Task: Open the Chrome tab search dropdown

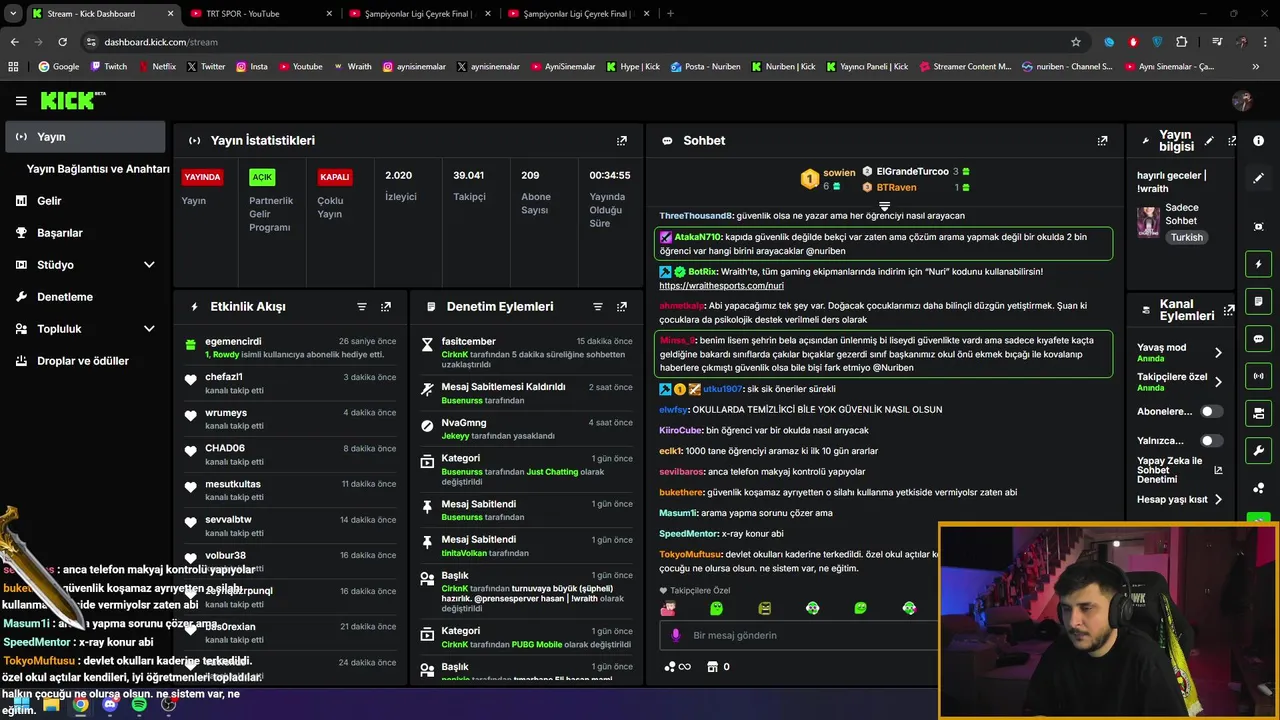Action: point(13,13)
